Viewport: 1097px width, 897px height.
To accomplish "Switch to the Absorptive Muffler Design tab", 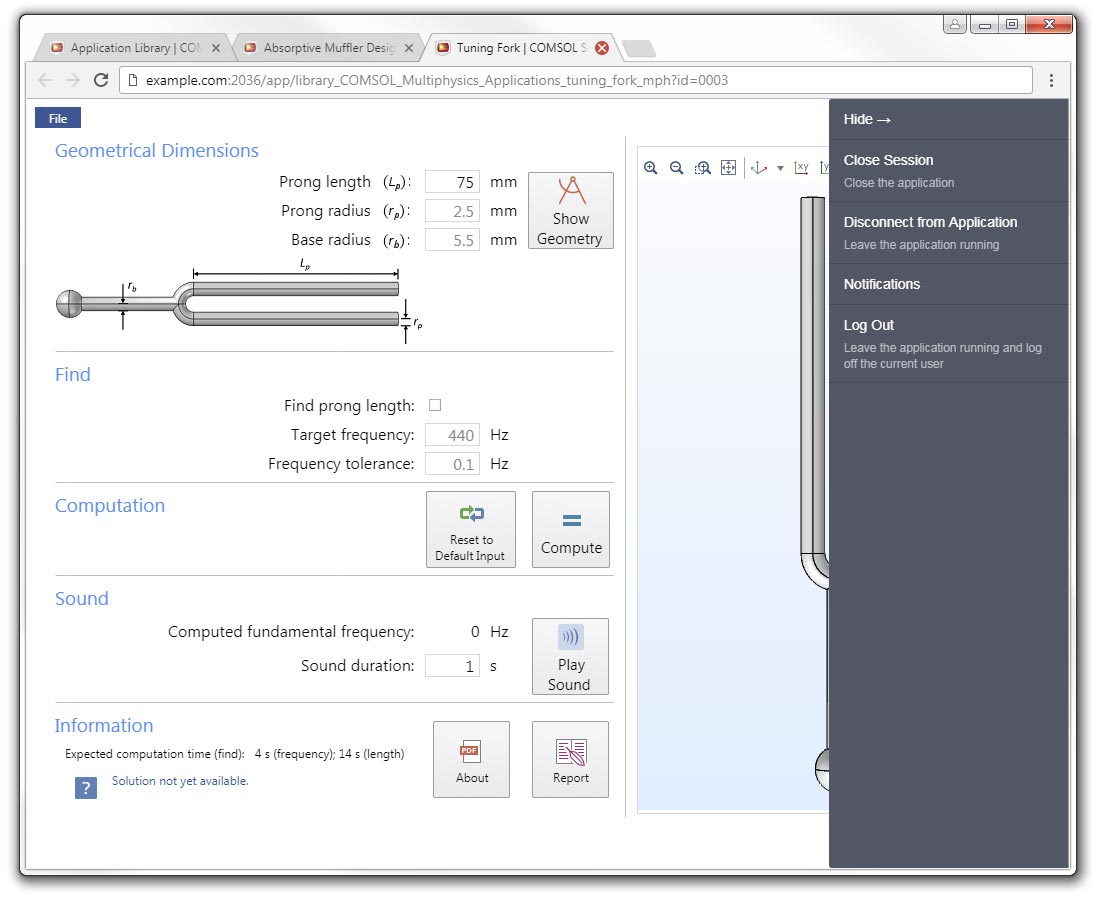I will coord(328,47).
